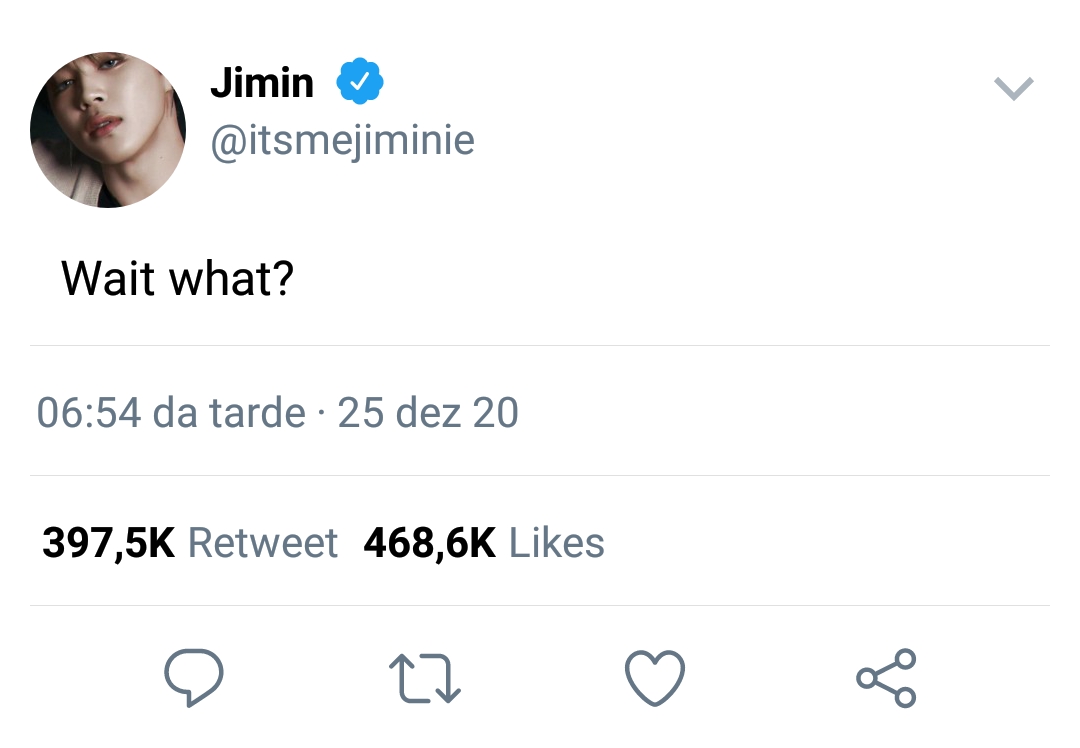Expand the tweet options chevron
Viewport: 1080px width, 748px height.
[x=1013, y=89]
